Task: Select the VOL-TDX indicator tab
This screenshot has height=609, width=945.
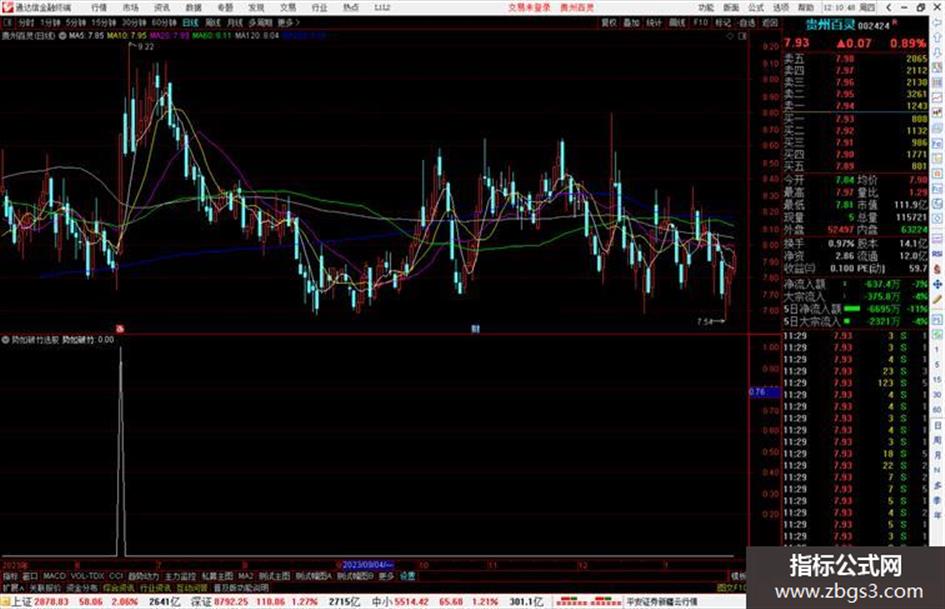Action: click(x=87, y=576)
